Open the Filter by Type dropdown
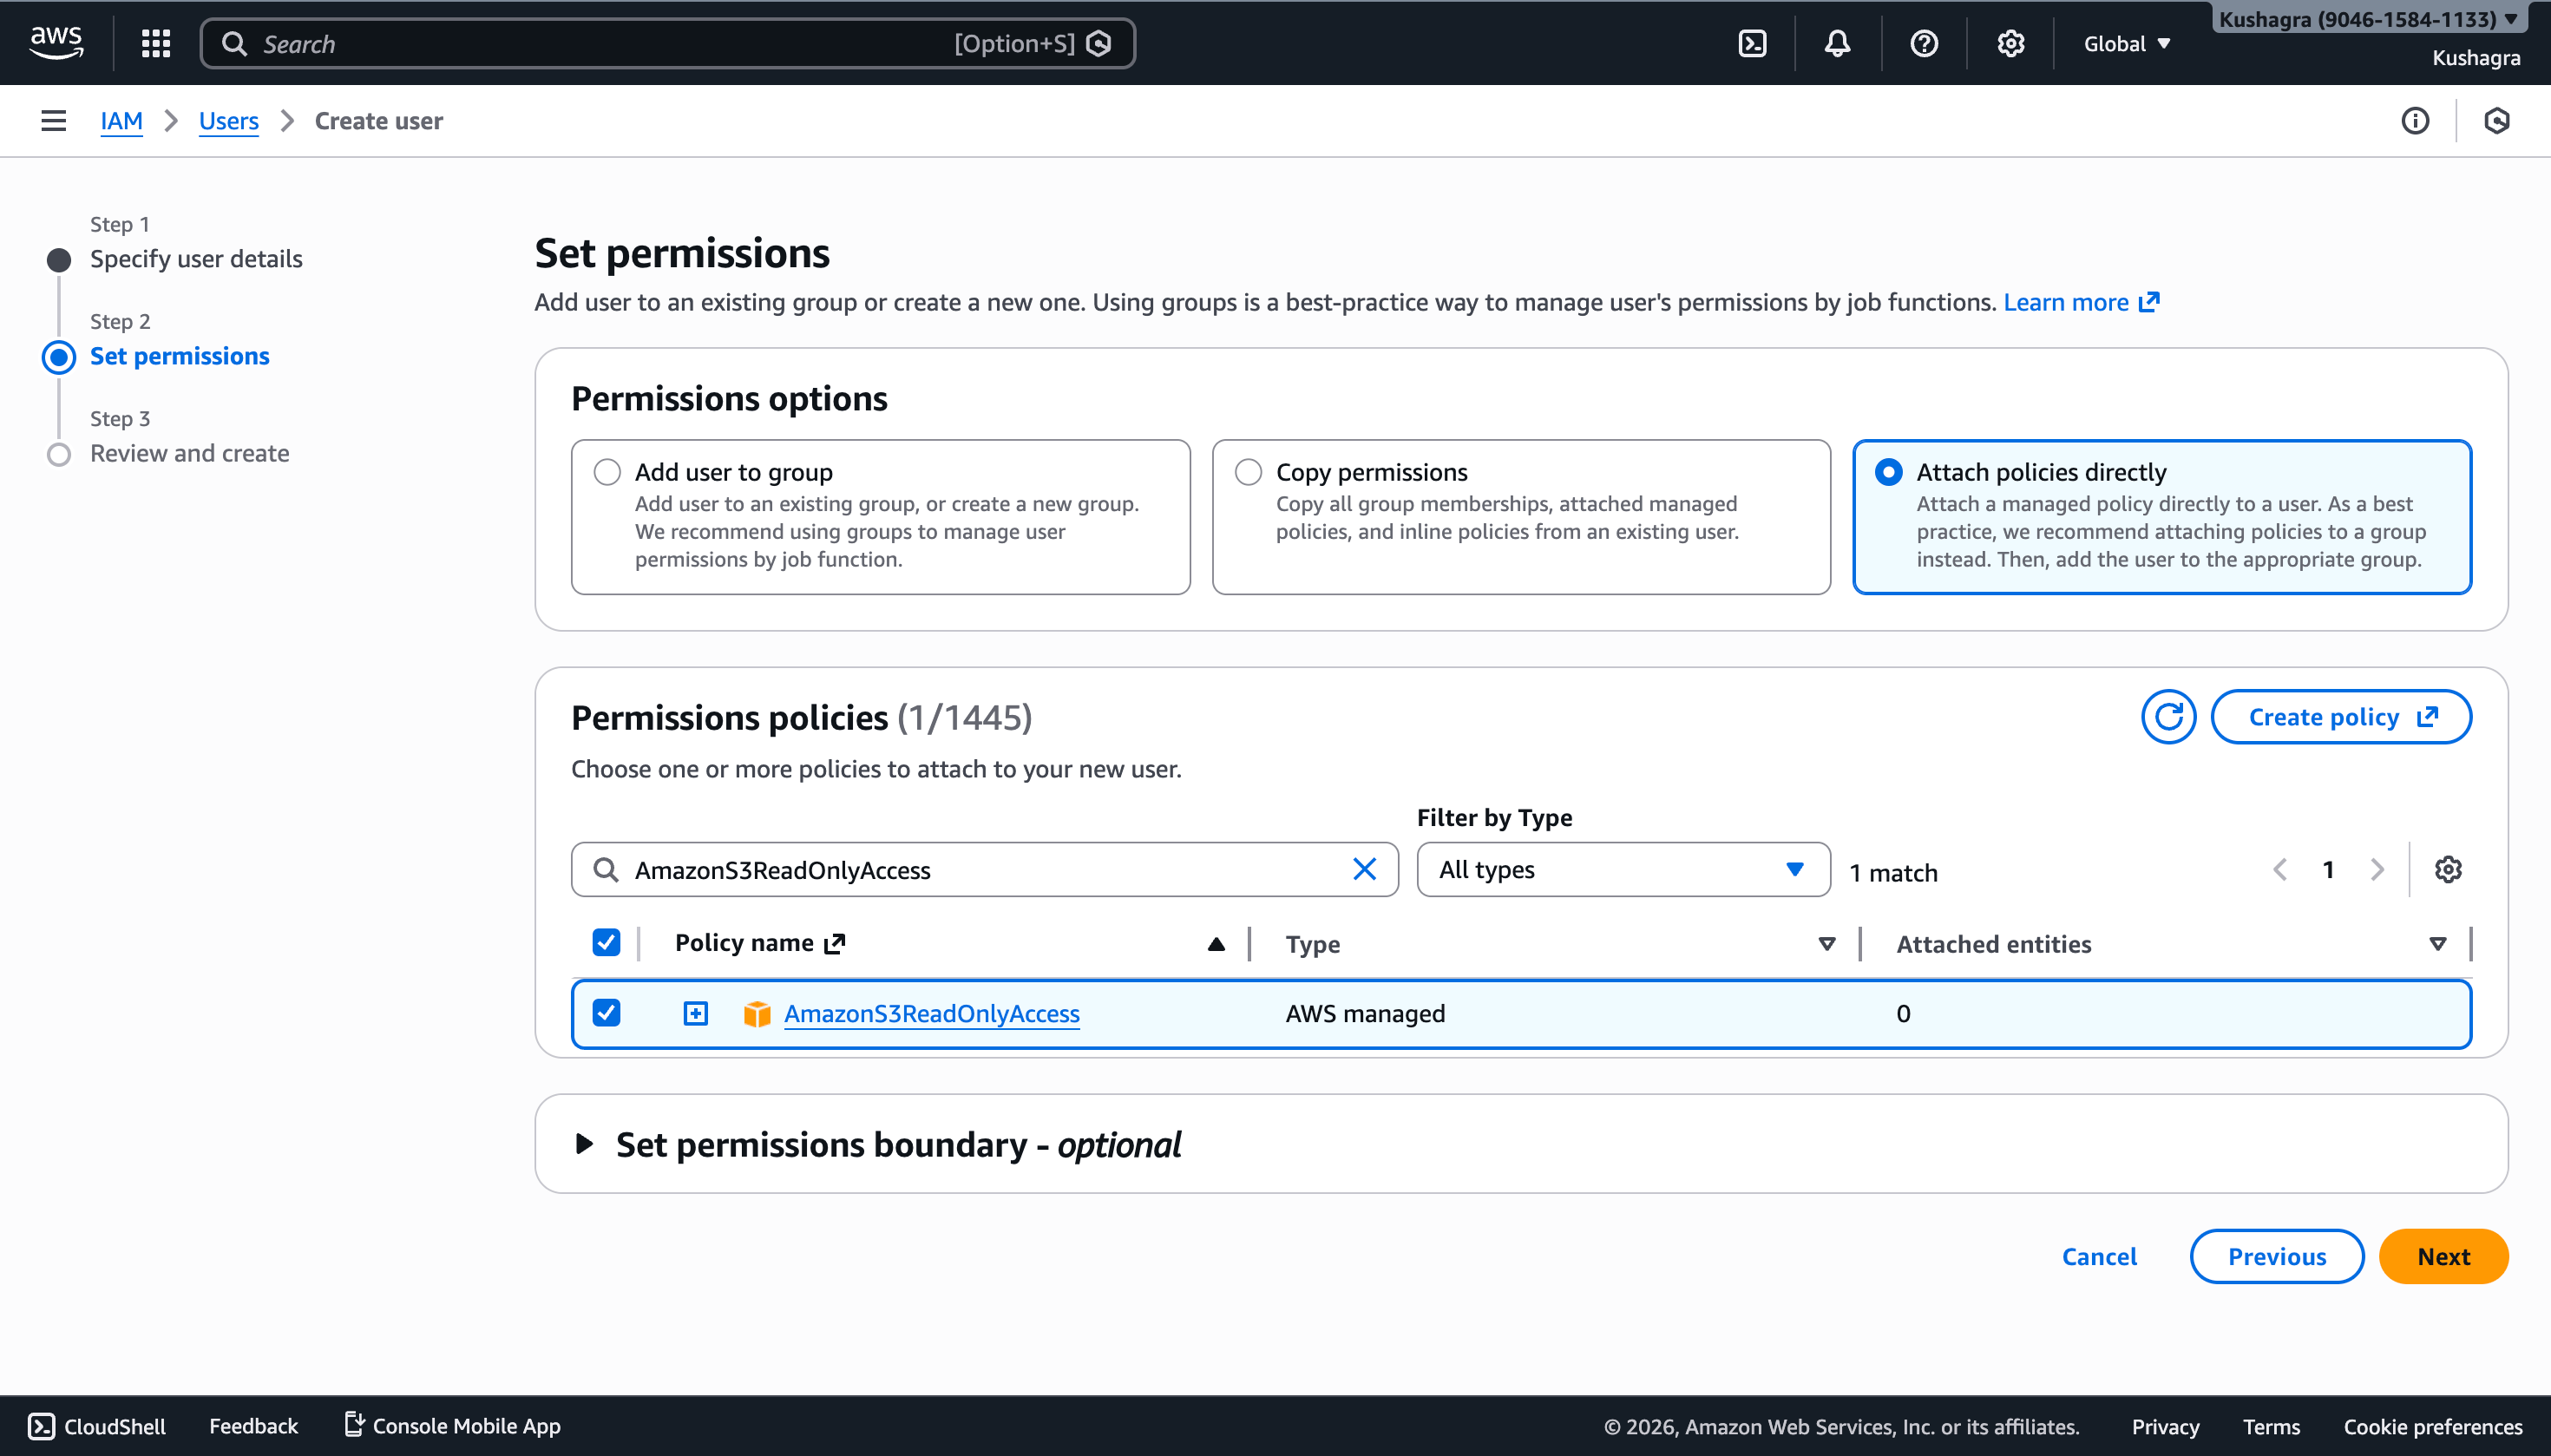This screenshot has height=1456, width=2551. click(1623, 869)
